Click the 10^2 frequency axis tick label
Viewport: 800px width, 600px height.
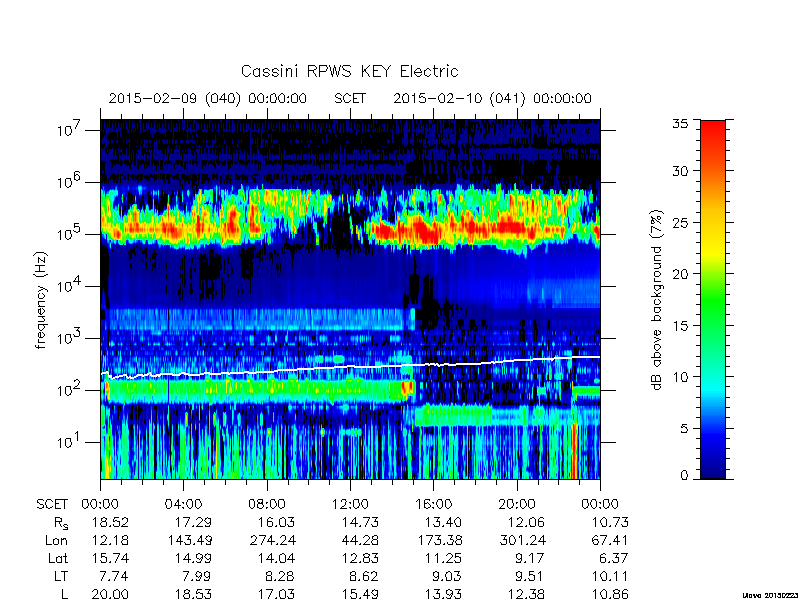point(68,389)
